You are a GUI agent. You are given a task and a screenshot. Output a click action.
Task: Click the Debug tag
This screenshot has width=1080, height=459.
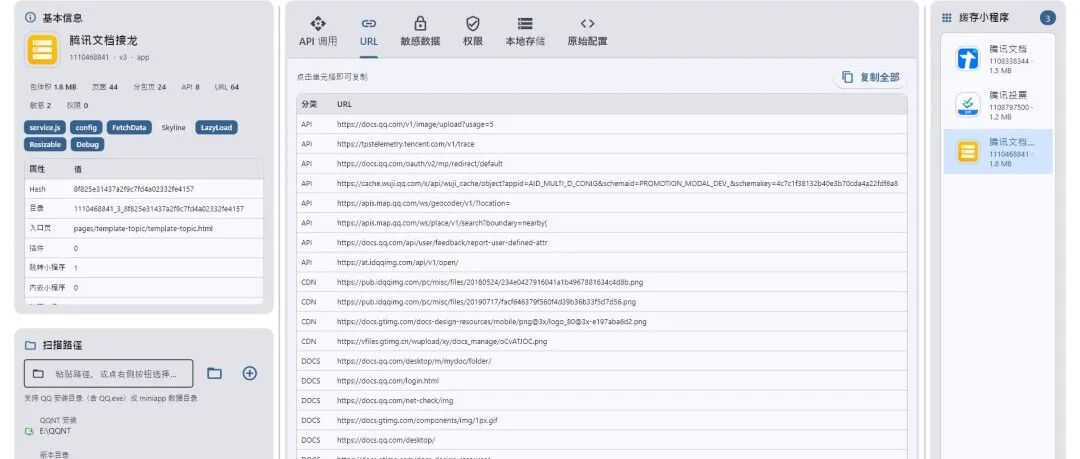click(x=87, y=145)
